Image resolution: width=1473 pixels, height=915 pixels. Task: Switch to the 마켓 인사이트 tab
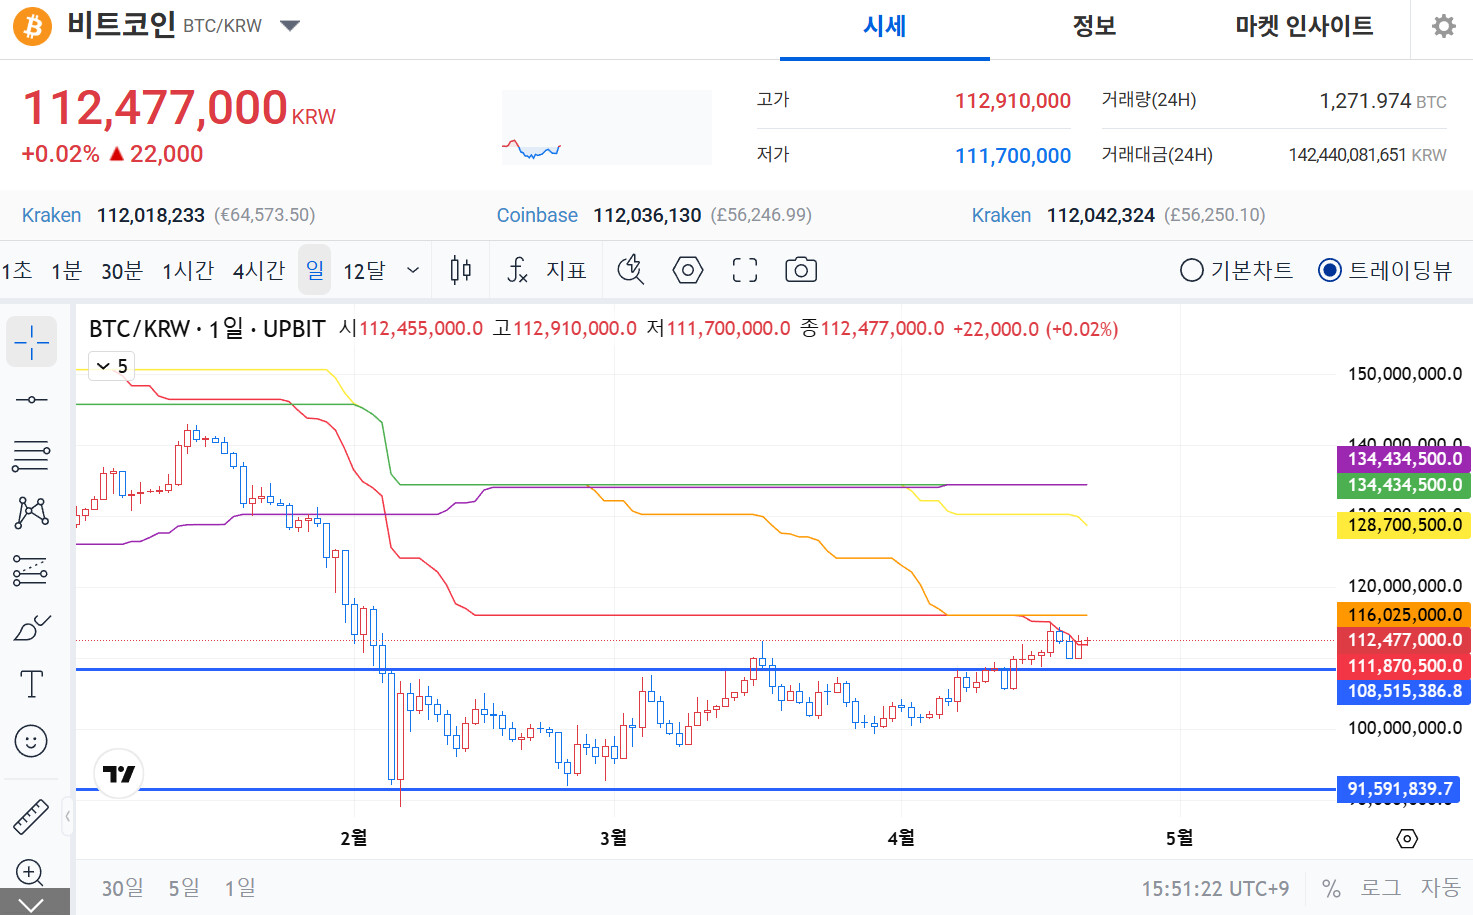(x=1304, y=26)
